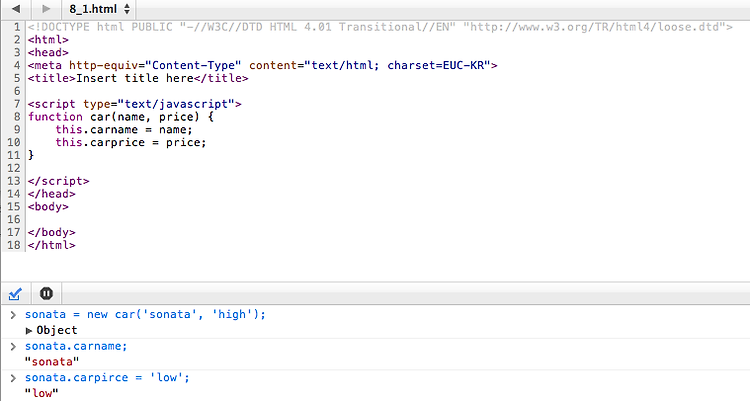The height and width of the screenshot is (401, 750).
Task: Click the console entry "sonata = new car('sonata', 'high');"
Action: [145, 314]
